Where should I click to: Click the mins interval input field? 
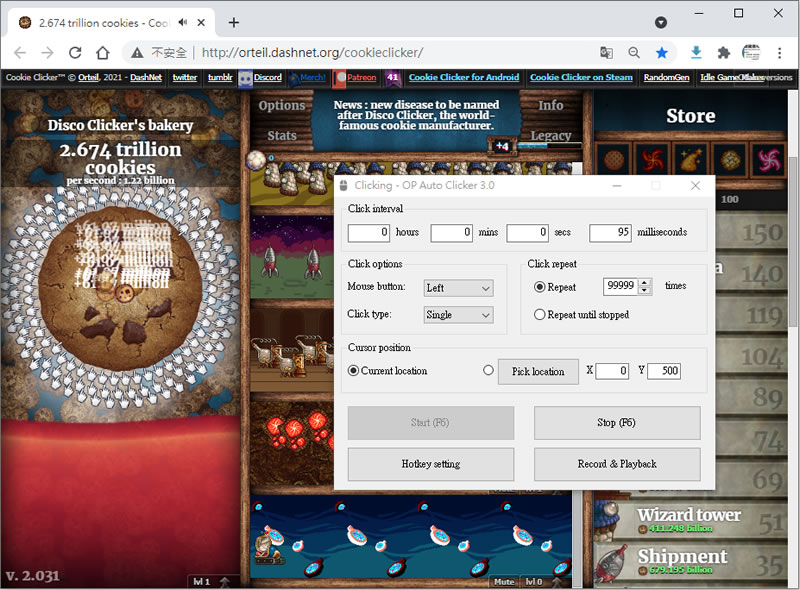click(x=452, y=233)
